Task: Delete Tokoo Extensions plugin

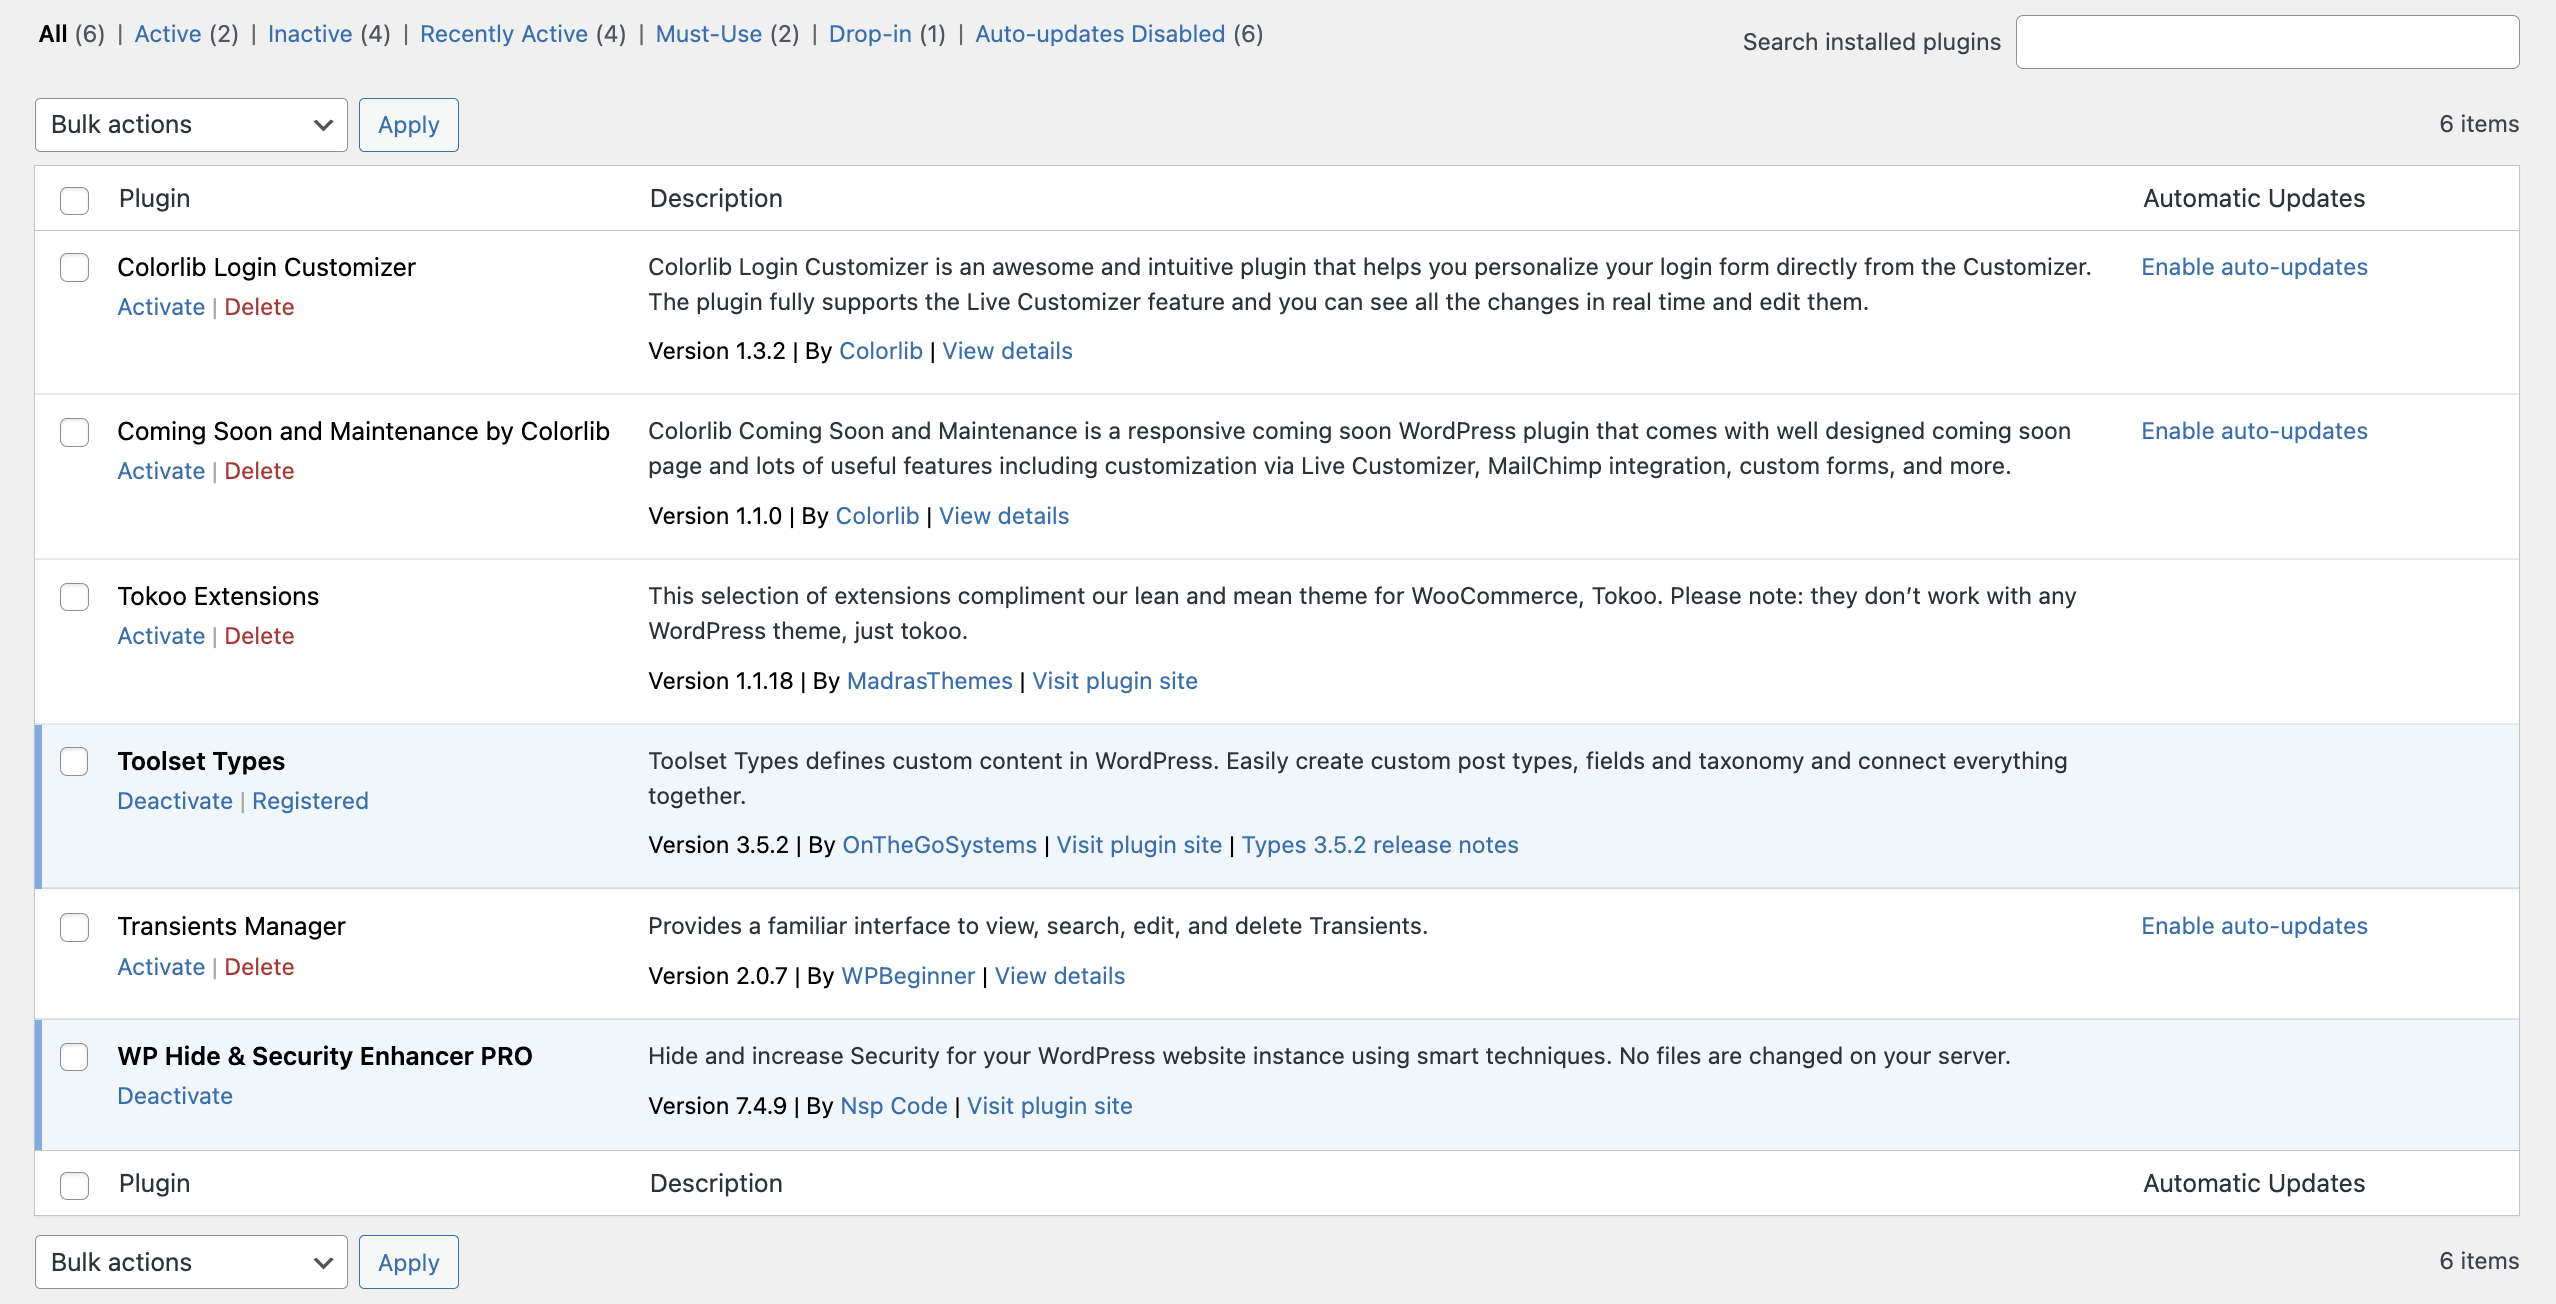Action: coord(259,636)
